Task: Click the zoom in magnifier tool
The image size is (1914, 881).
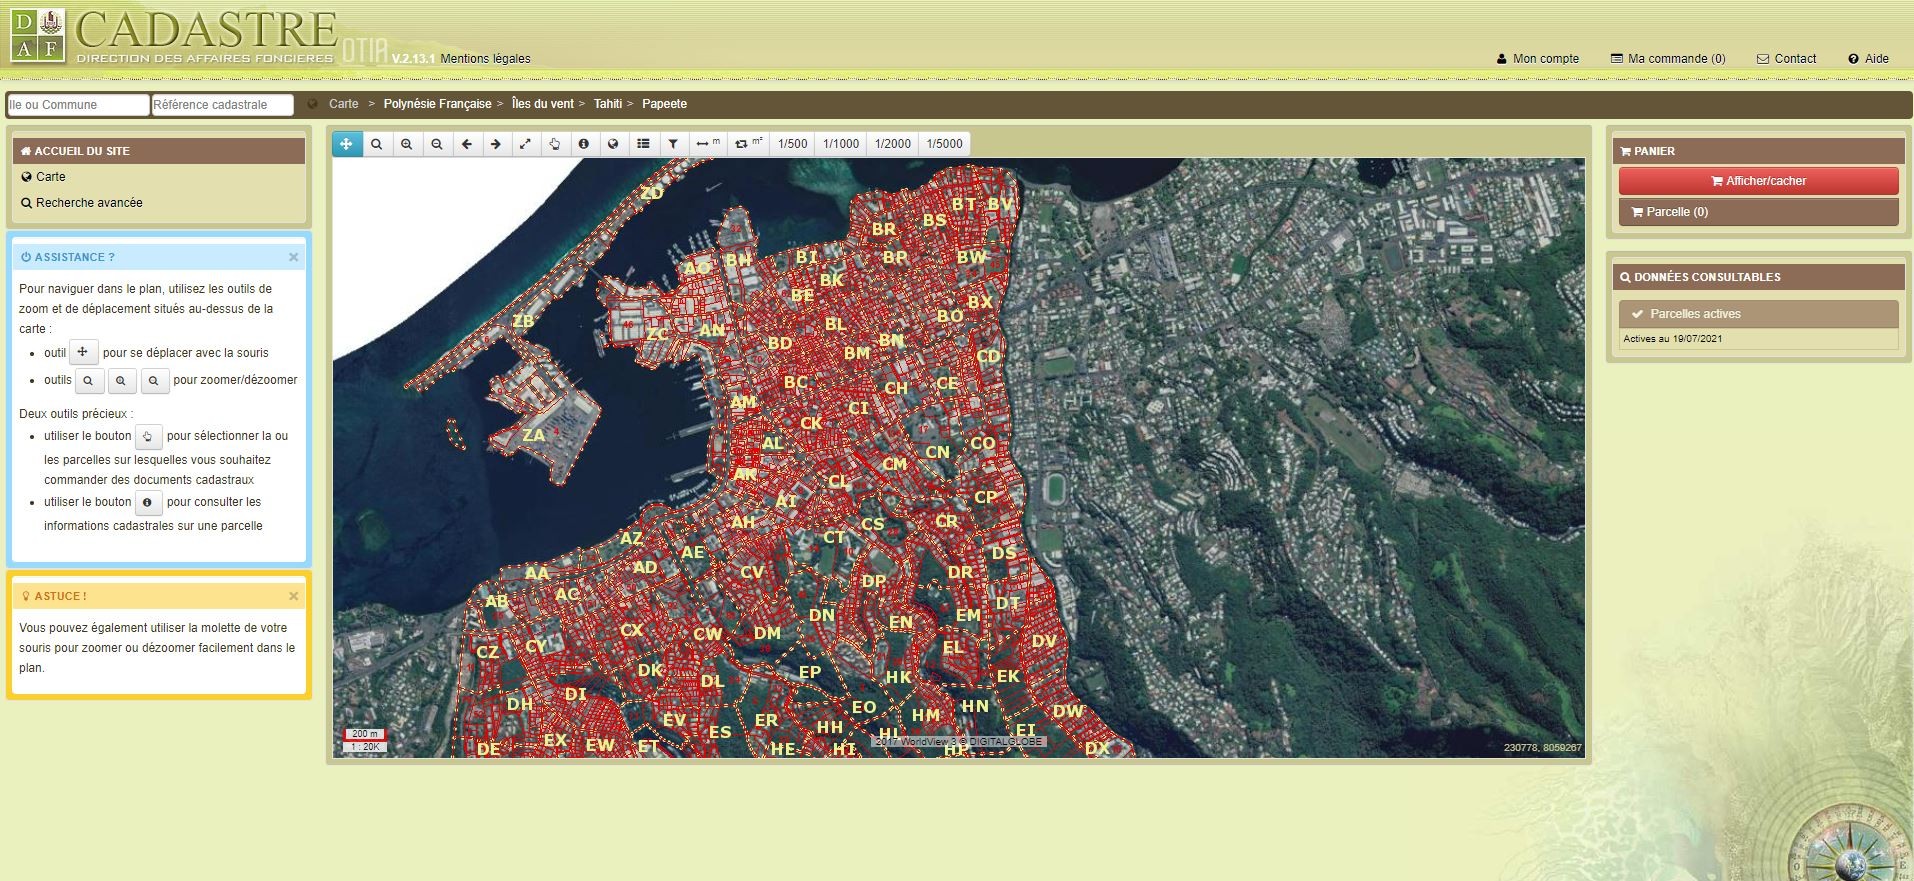Action: point(406,144)
